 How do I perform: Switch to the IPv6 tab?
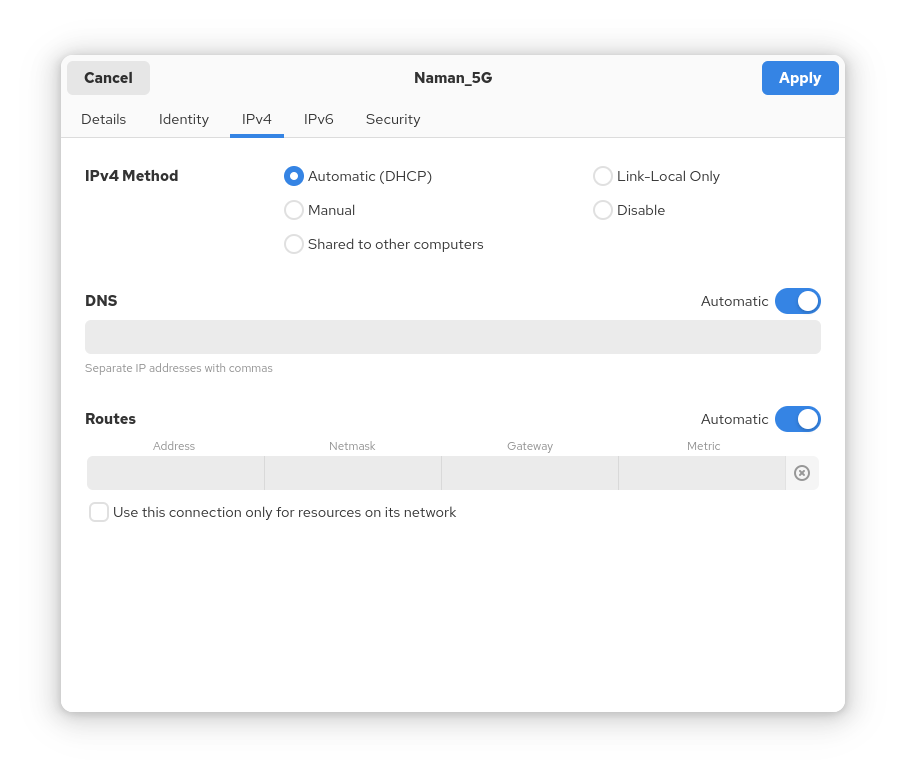[319, 119]
